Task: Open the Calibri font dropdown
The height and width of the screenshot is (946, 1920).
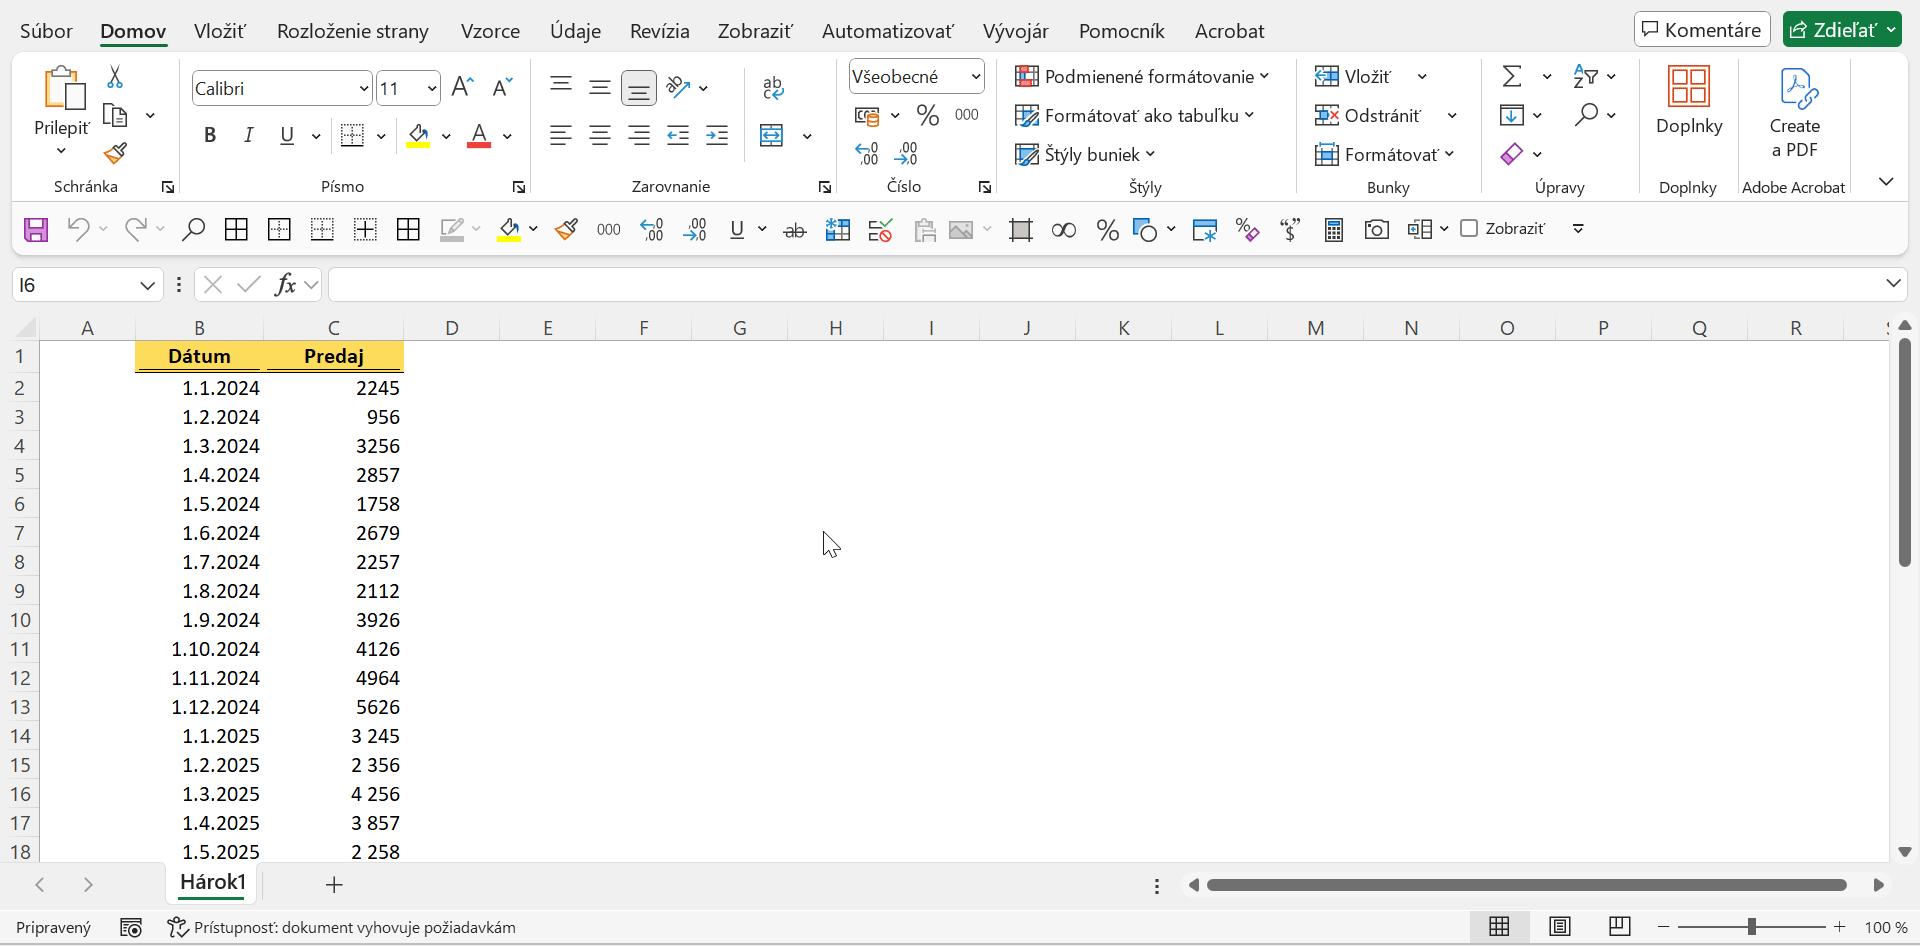Action: click(x=363, y=88)
